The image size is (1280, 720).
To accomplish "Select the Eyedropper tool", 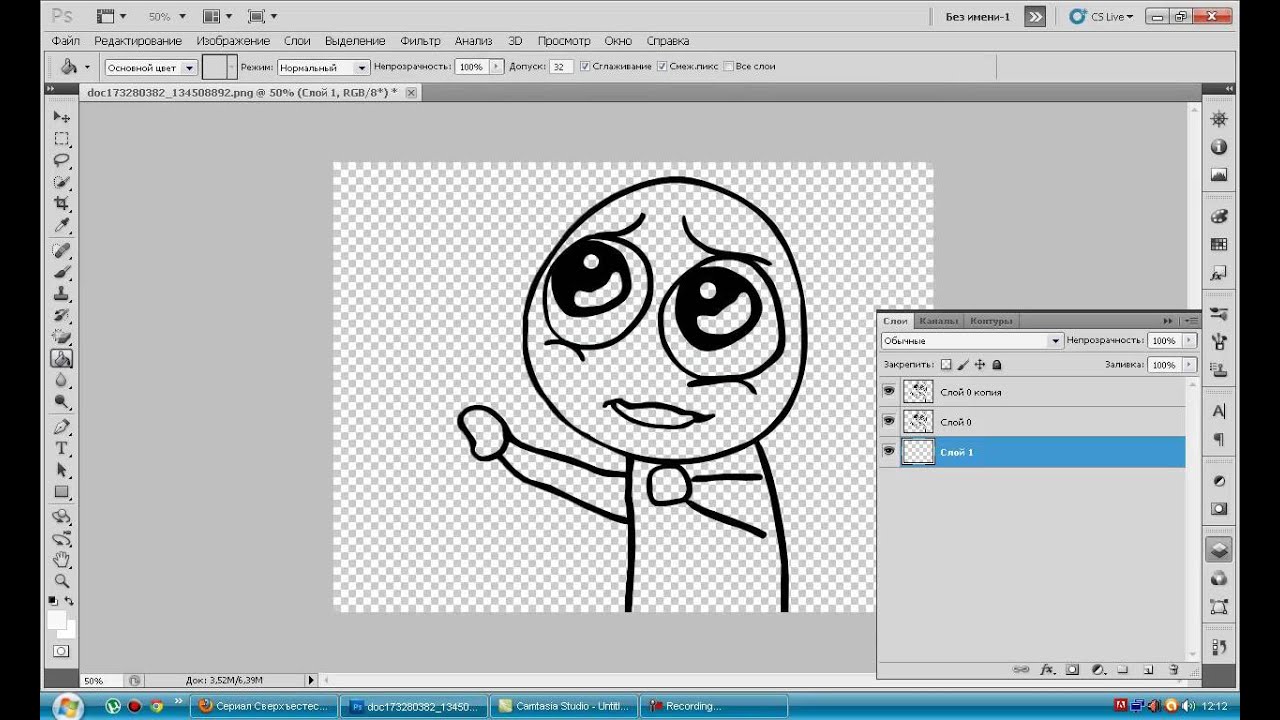I will click(x=62, y=225).
